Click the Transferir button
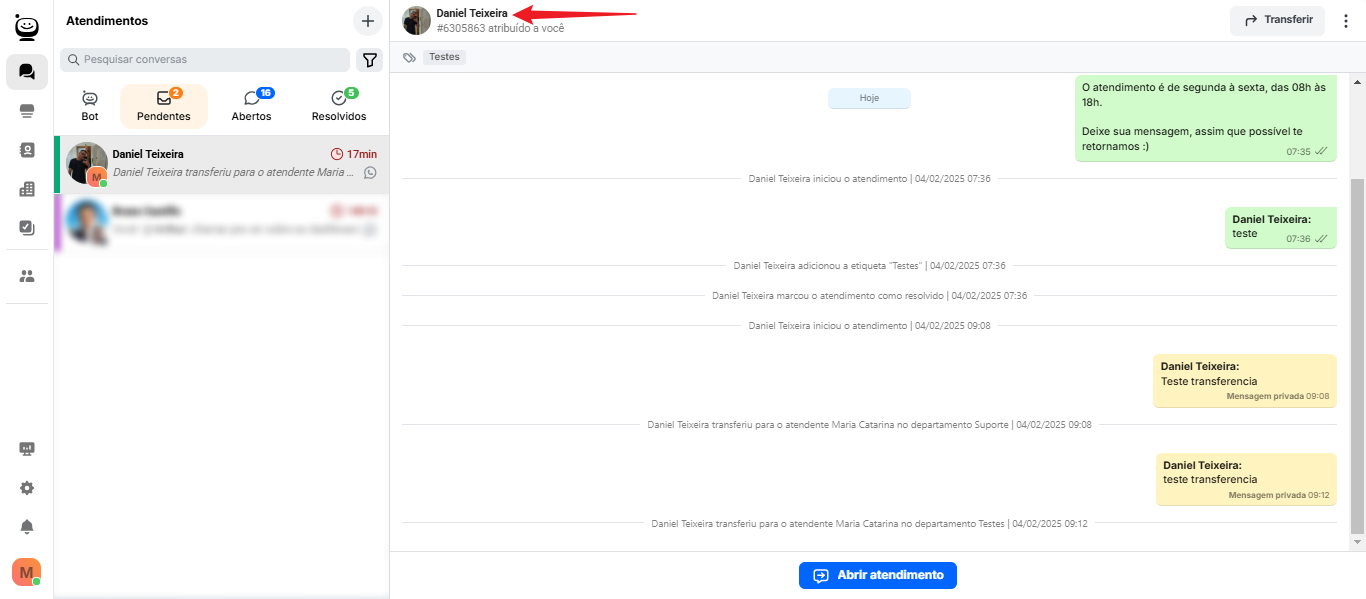The height and width of the screenshot is (599, 1366). point(1277,20)
